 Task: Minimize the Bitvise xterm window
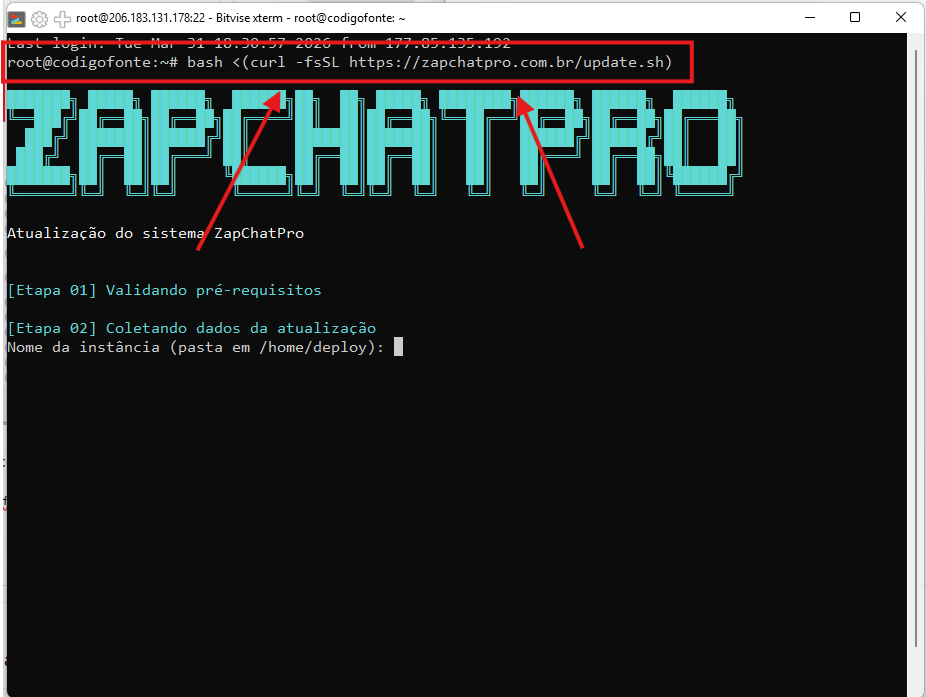click(810, 18)
